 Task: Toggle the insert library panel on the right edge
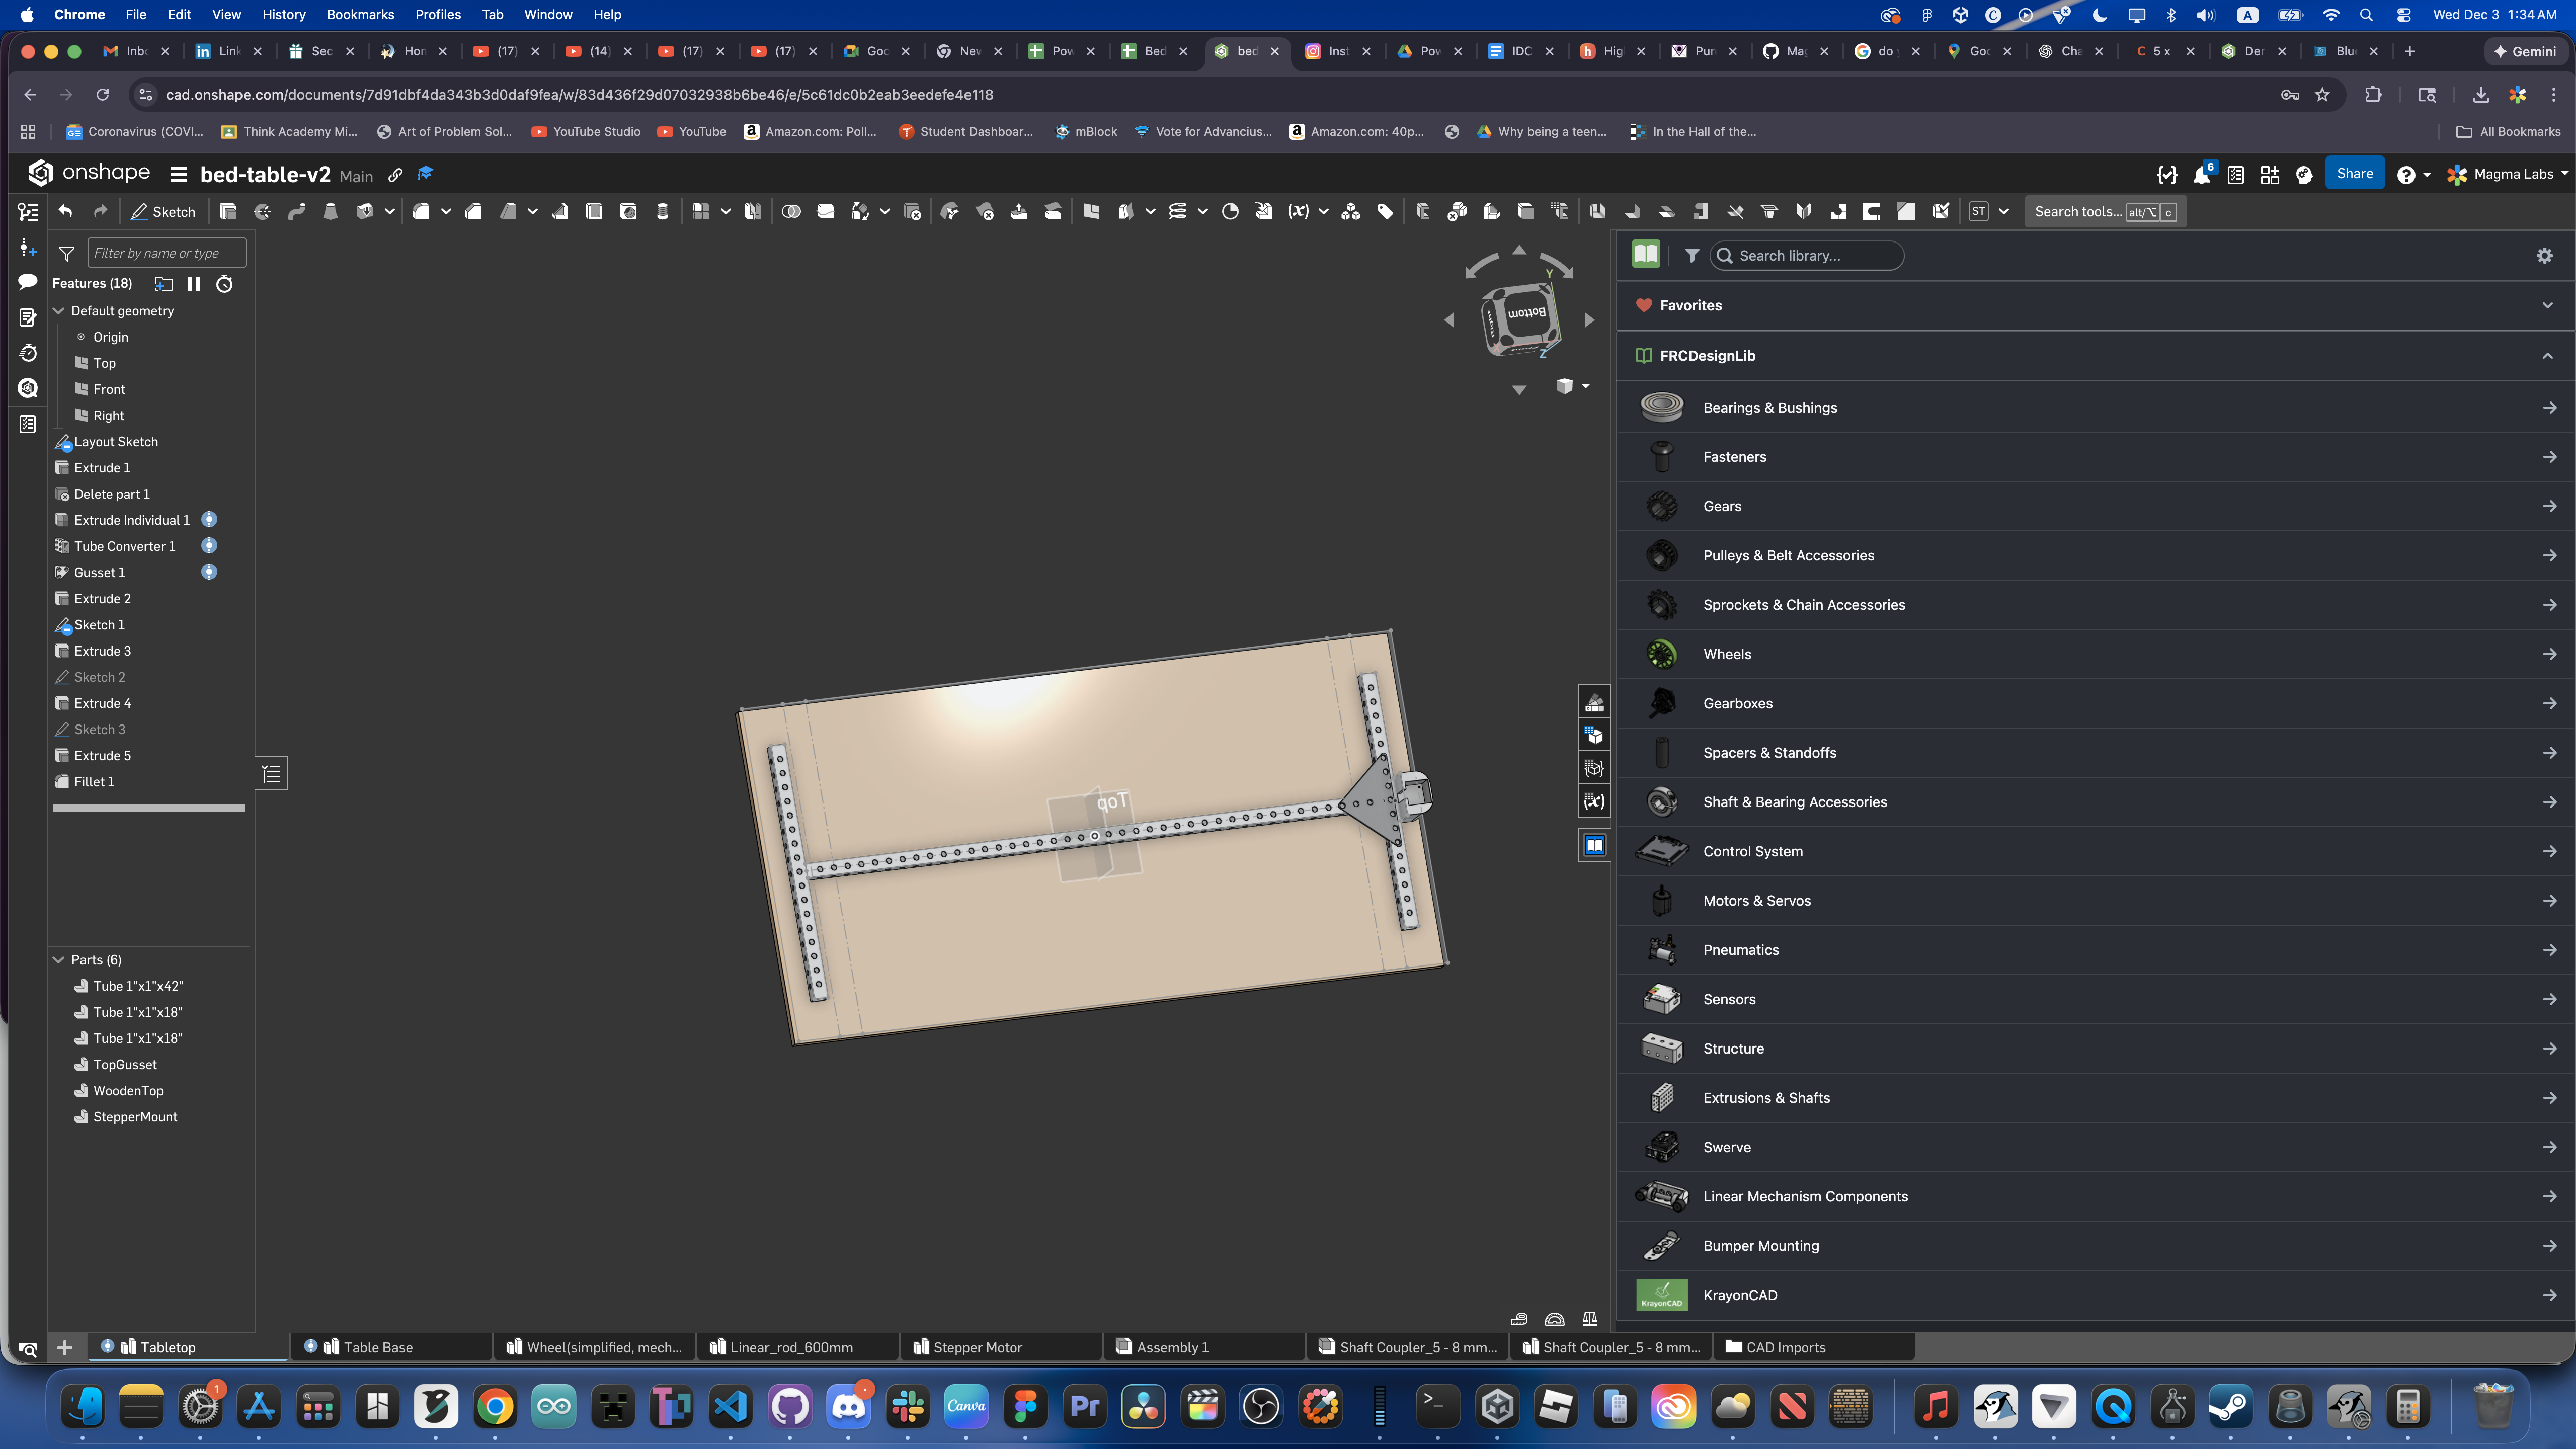pos(1594,845)
